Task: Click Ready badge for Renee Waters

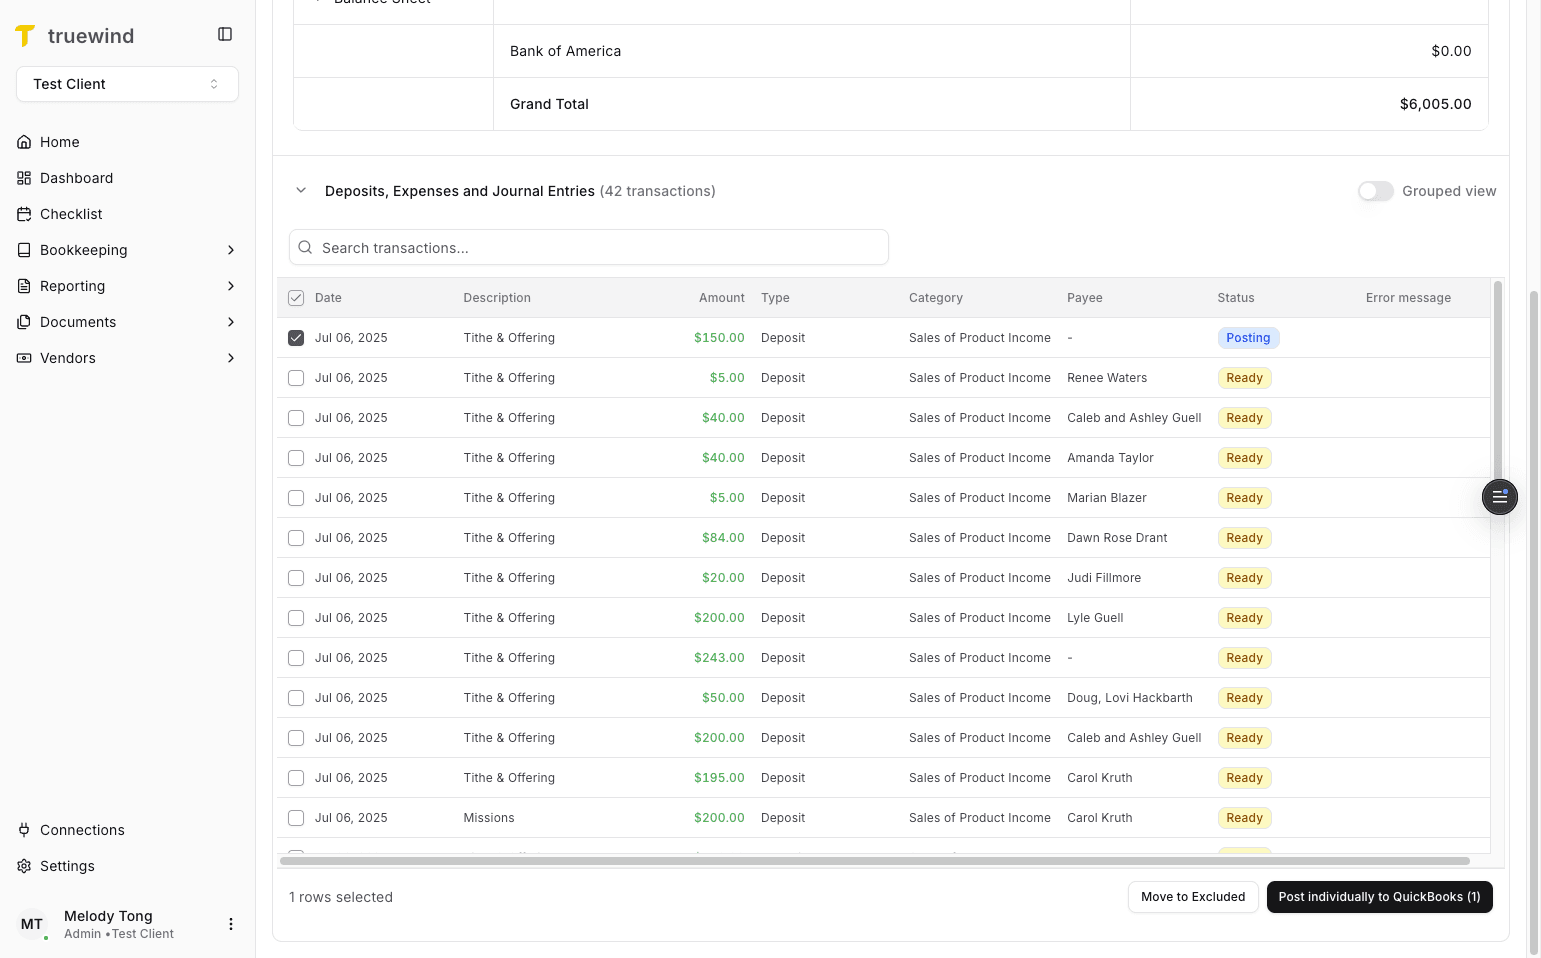Action: (x=1244, y=378)
